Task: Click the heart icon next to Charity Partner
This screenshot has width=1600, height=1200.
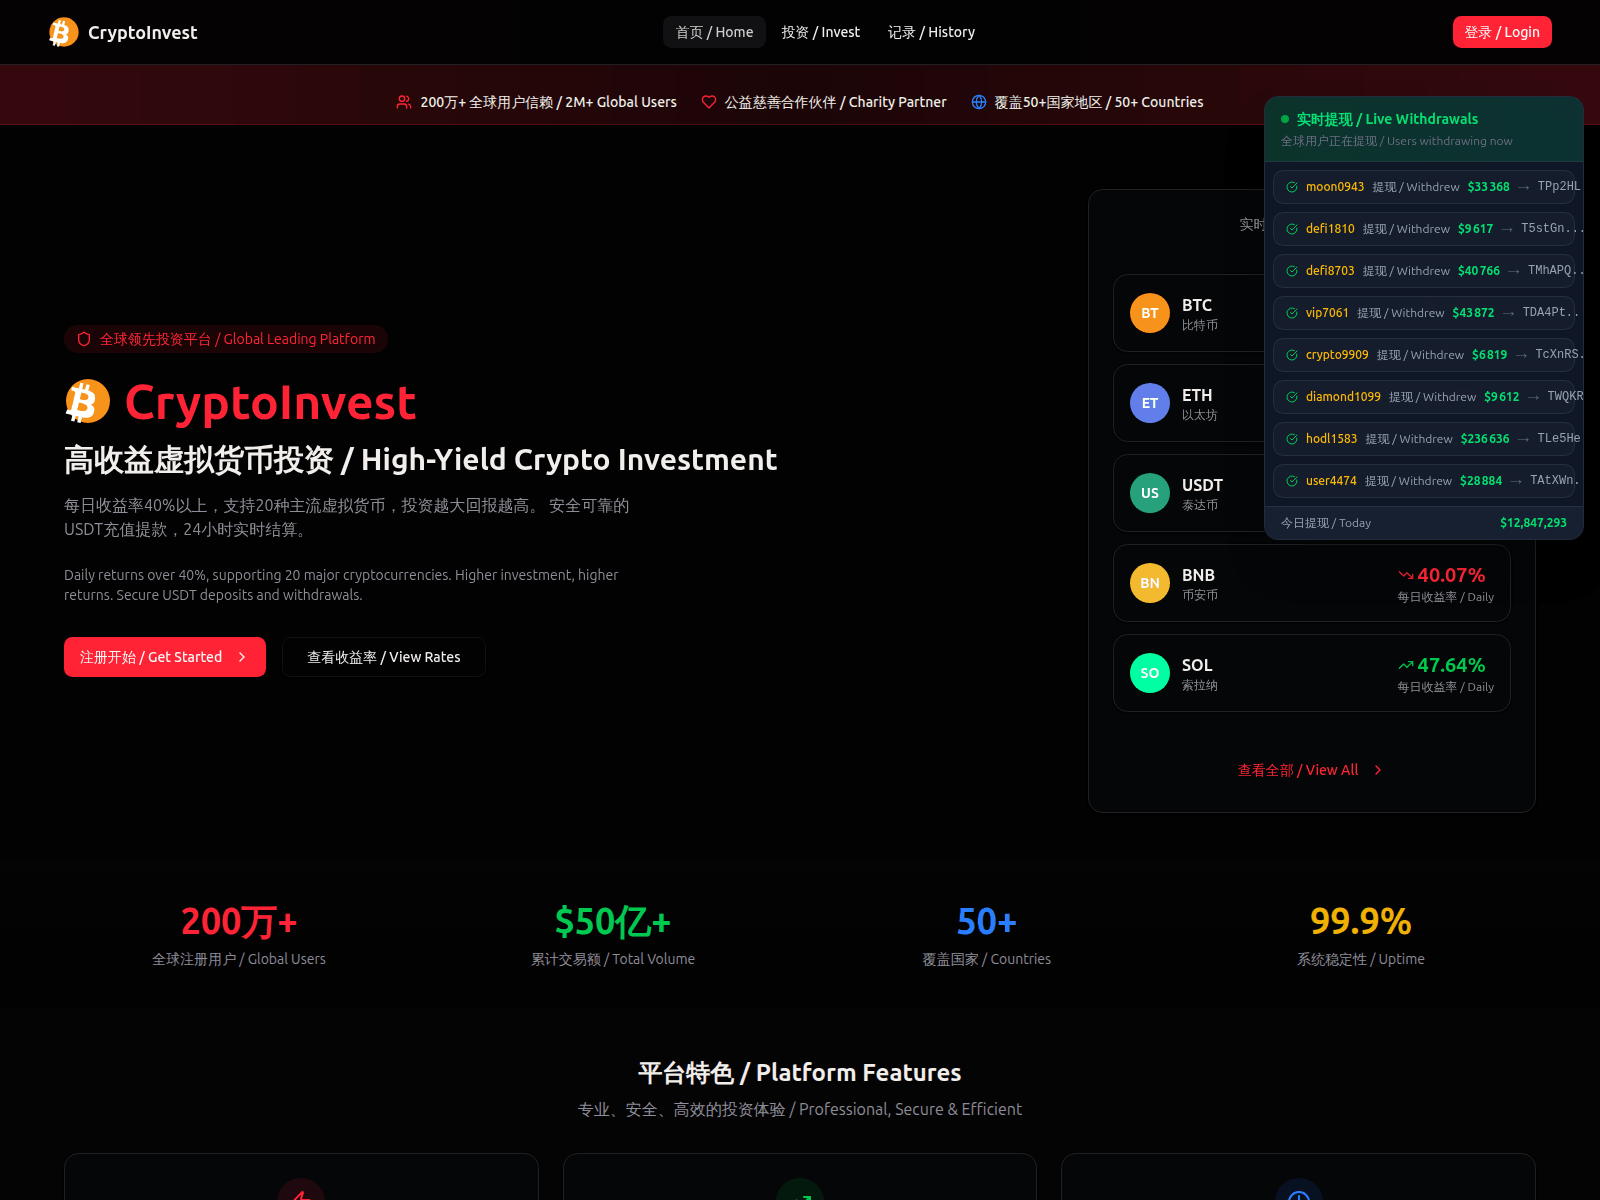Action: point(708,101)
